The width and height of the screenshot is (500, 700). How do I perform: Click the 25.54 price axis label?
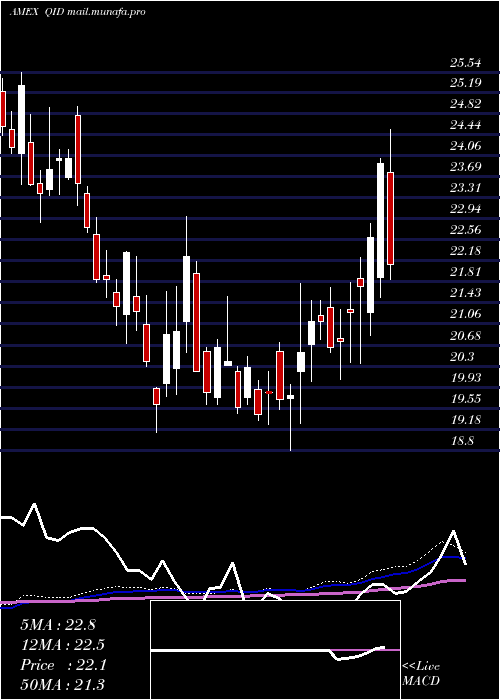coord(465,63)
